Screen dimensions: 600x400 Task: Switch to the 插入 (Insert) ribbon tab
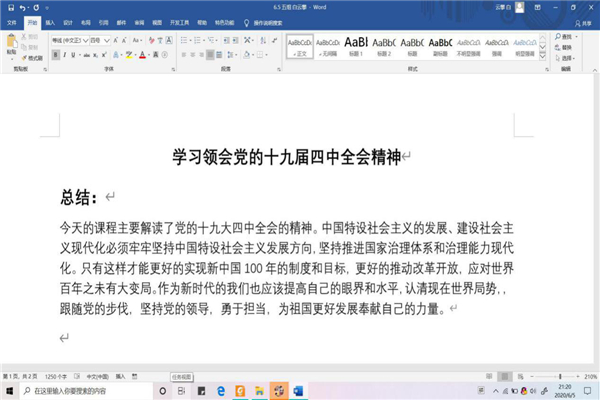(52, 21)
